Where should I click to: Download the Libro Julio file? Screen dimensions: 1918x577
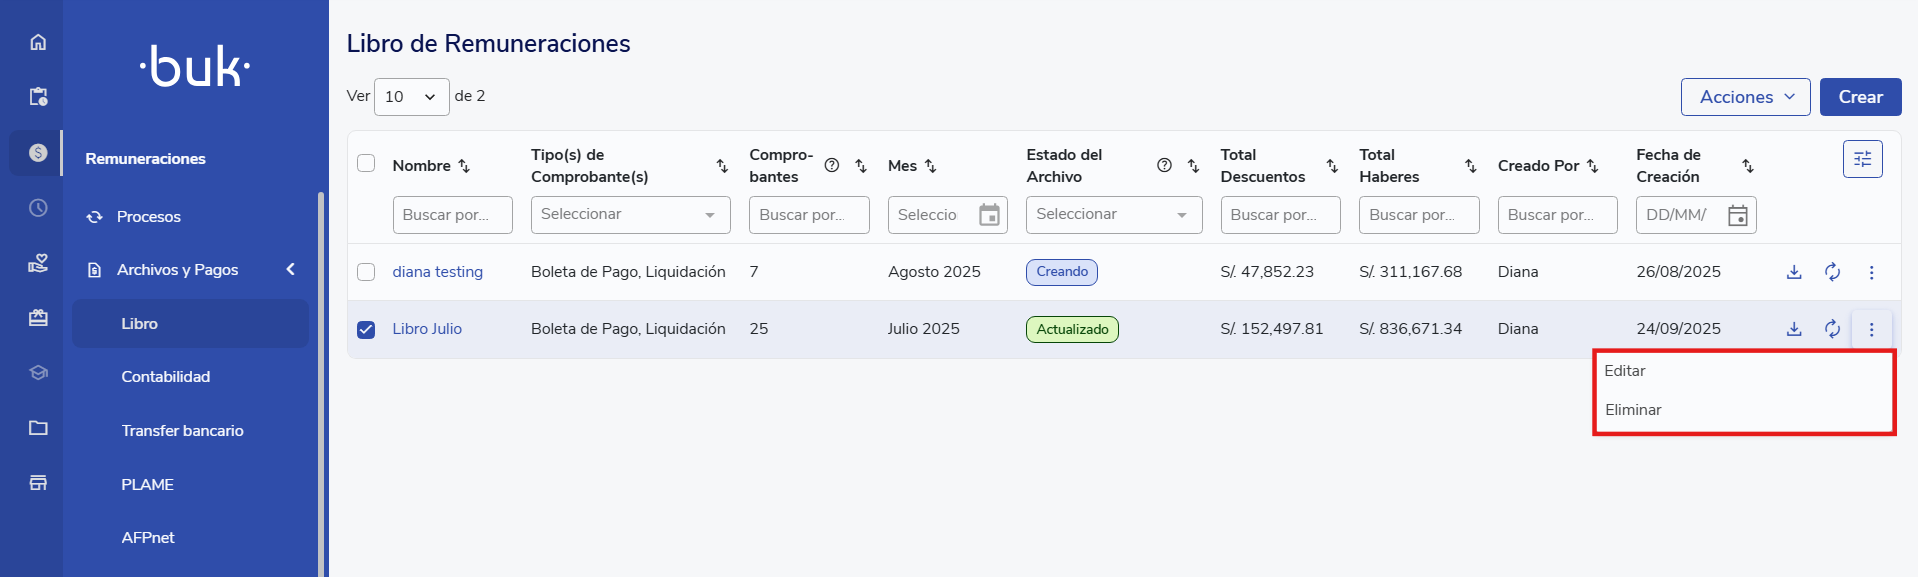[x=1794, y=329]
